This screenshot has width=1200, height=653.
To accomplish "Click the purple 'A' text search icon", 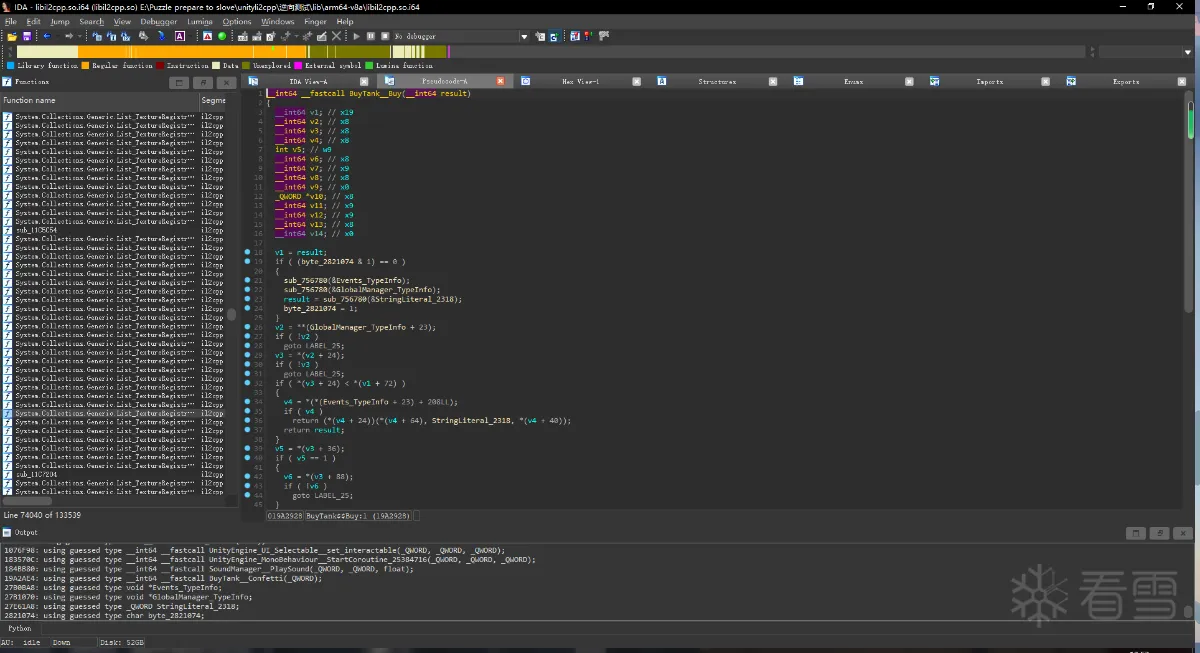I will coord(180,36).
